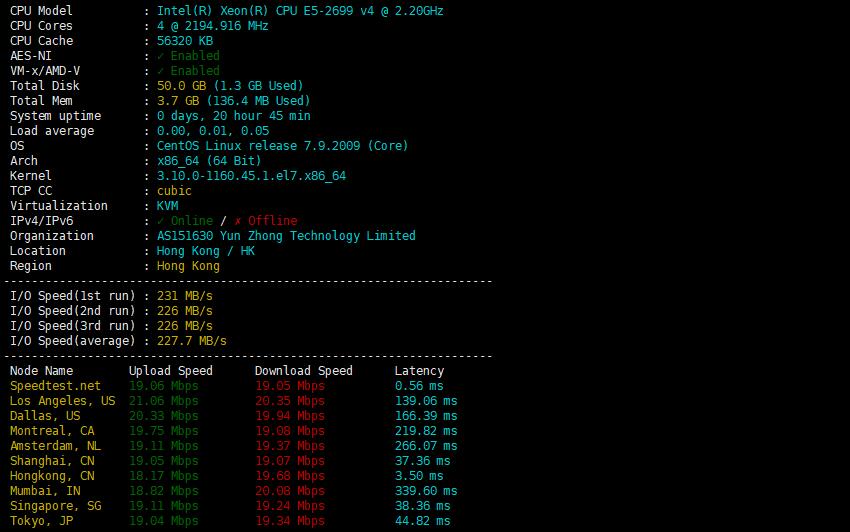Click the CPU model text Intel(R) Xeon(R) E5-2699

click(300, 11)
